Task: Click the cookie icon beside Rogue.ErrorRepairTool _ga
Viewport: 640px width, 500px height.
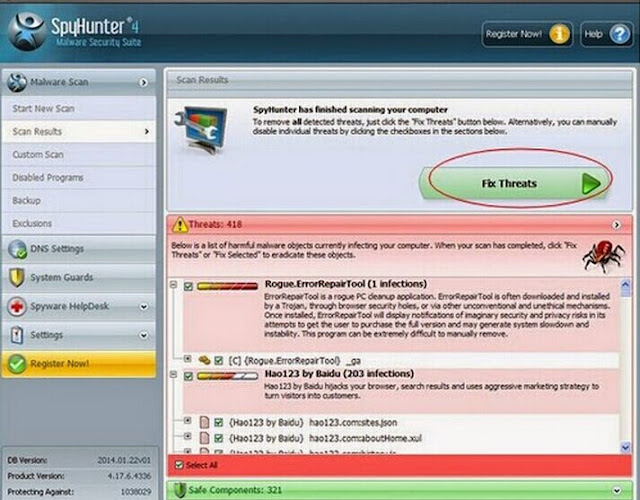Action: pos(204,360)
